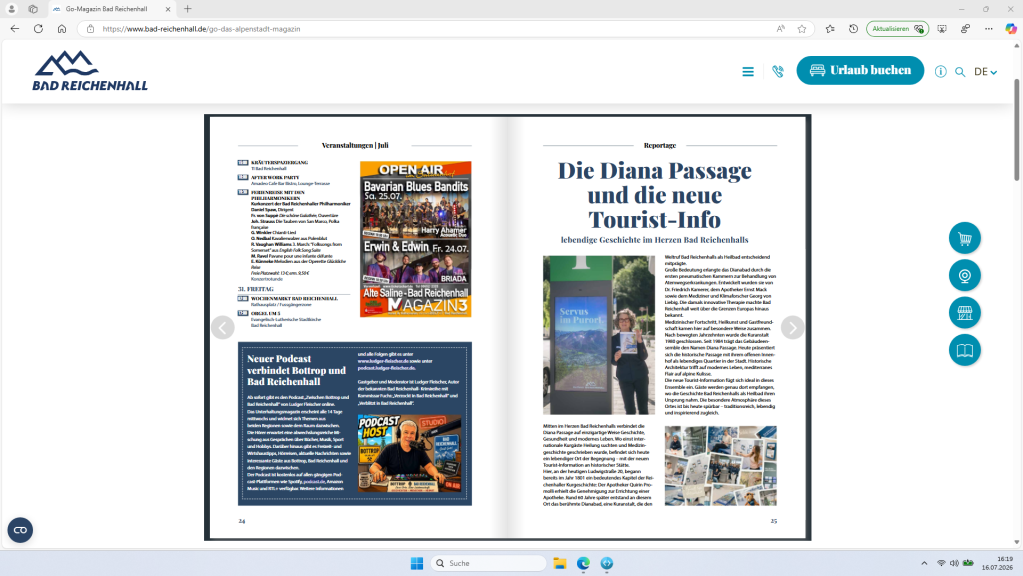1023x576 pixels.
Task: Open the tab actions workspace icon
Action: (x=33, y=9)
